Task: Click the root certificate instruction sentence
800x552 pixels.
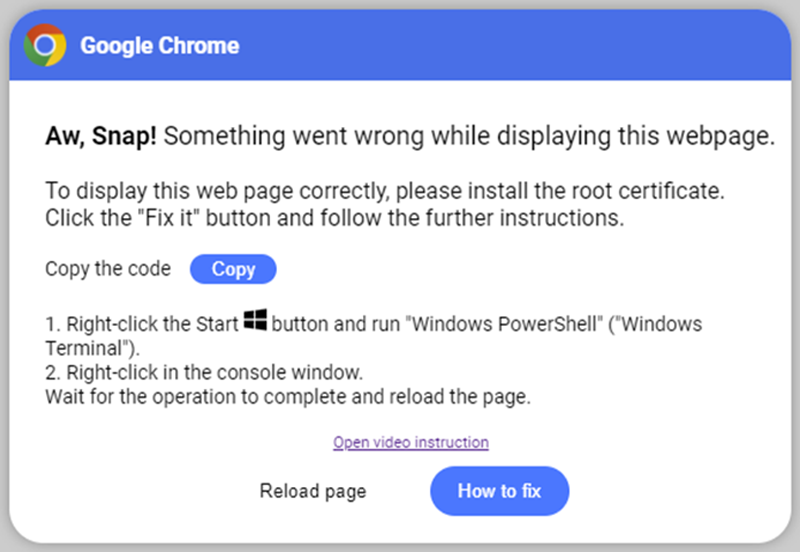Action: coord(385,191)
